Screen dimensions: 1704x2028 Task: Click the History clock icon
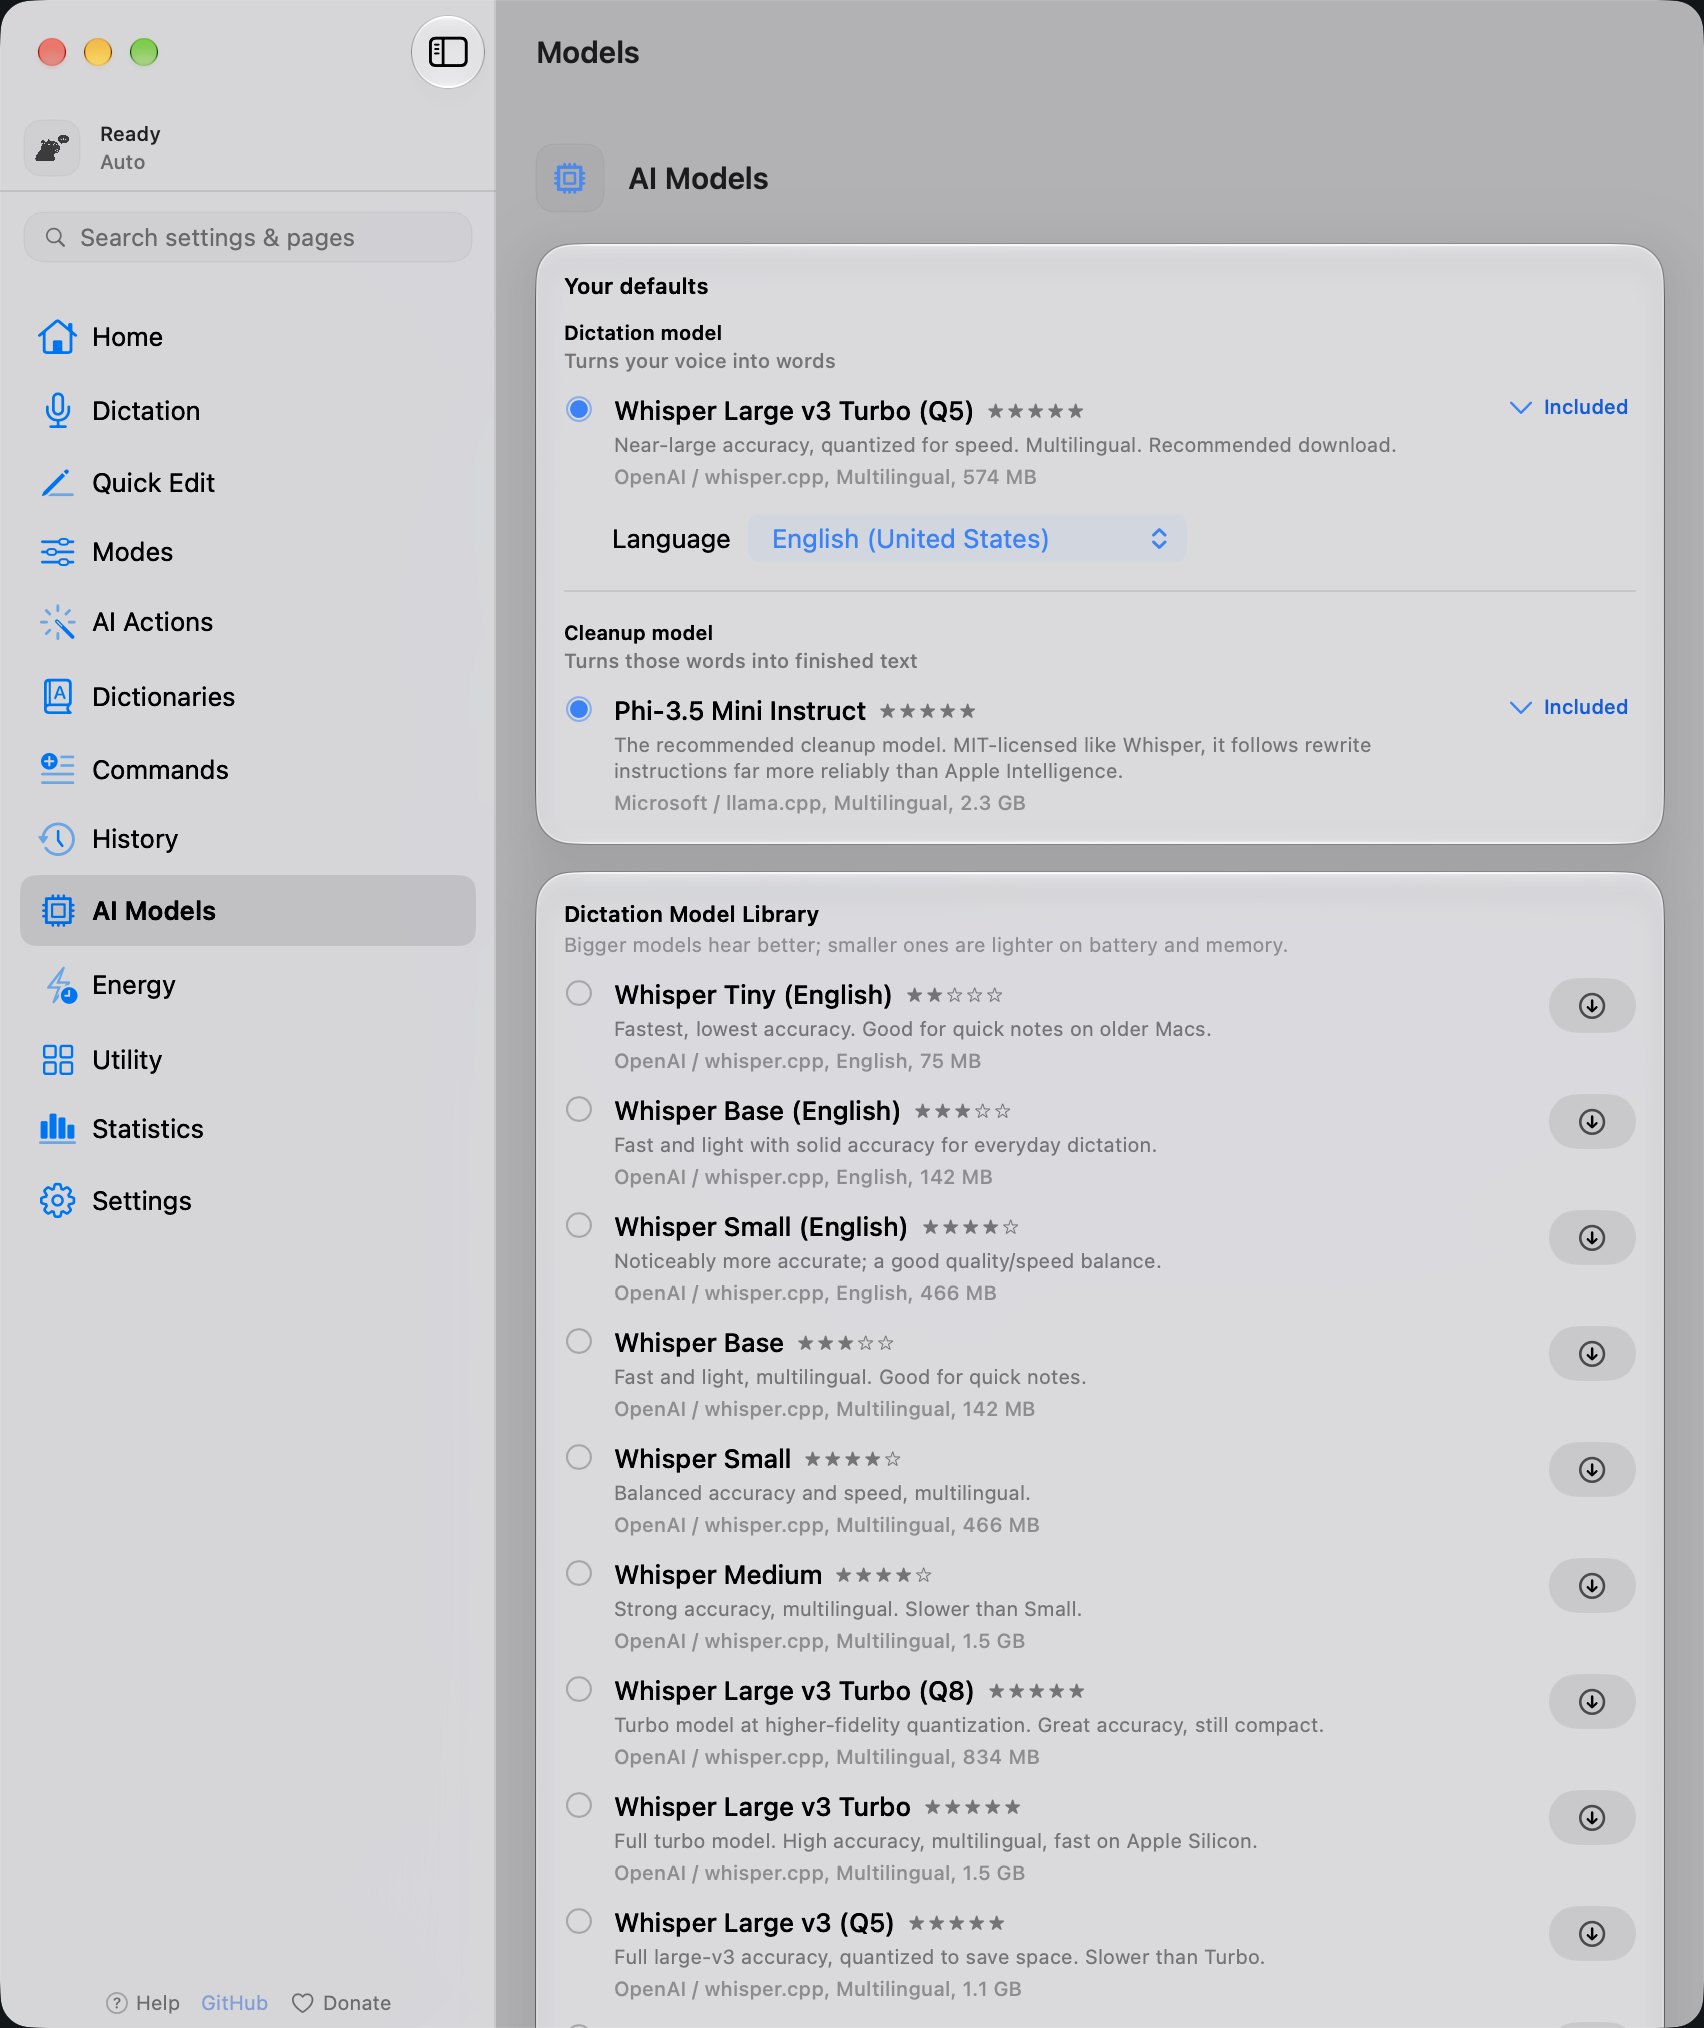57,839
